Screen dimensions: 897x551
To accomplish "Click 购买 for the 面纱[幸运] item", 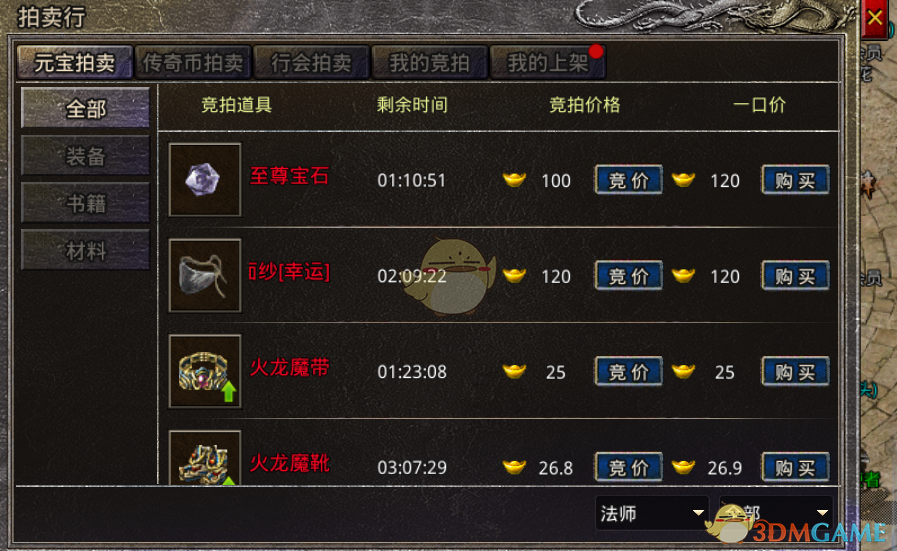I will [x=795, y=276].
